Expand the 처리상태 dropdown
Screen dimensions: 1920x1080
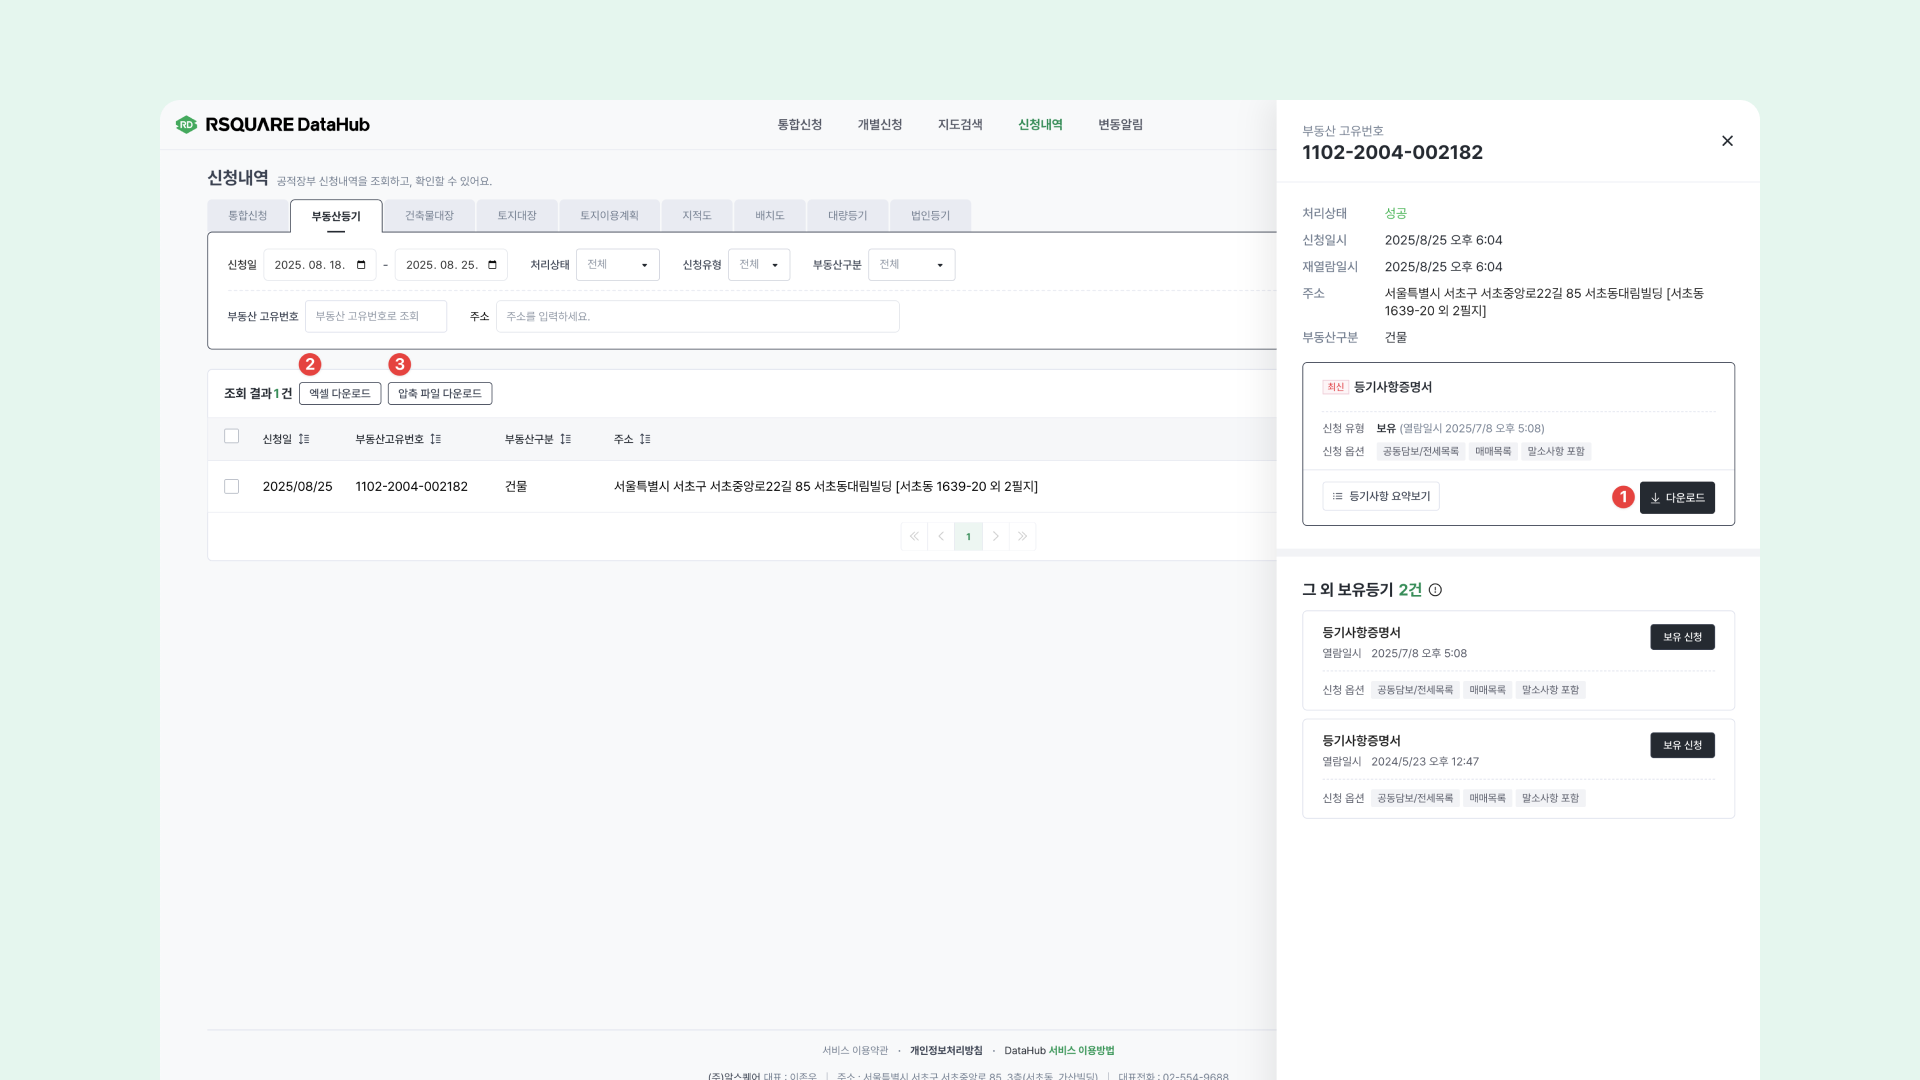[618, 265]
